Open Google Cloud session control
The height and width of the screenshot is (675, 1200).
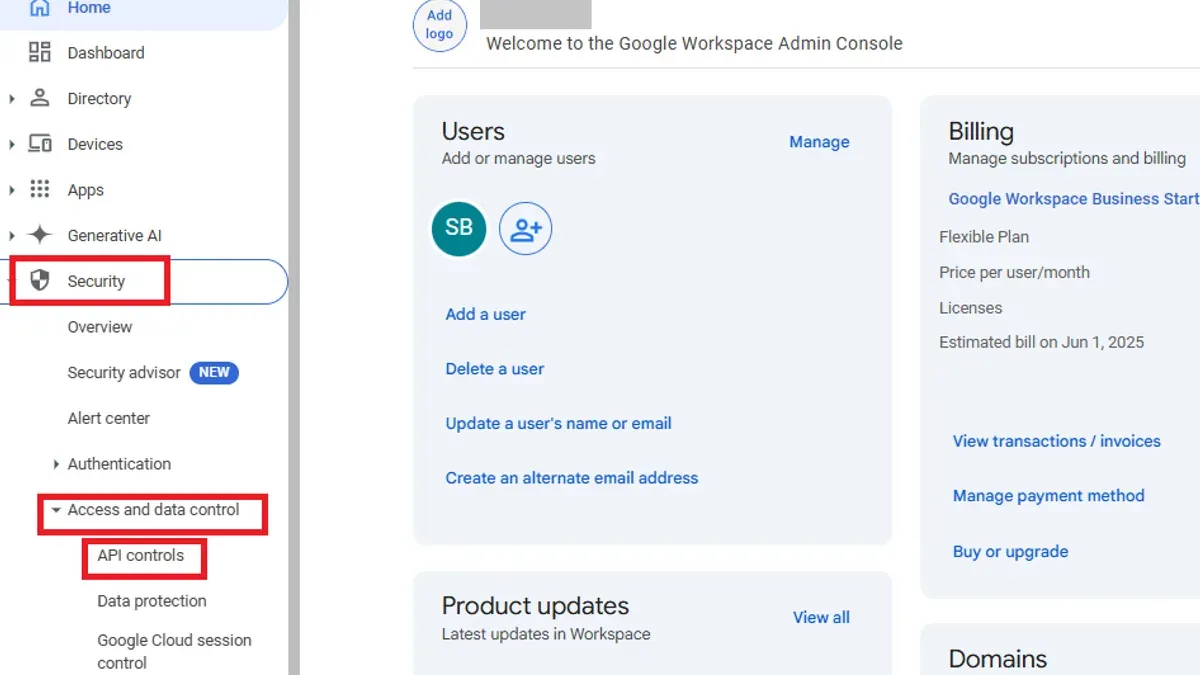coord(174,651)
